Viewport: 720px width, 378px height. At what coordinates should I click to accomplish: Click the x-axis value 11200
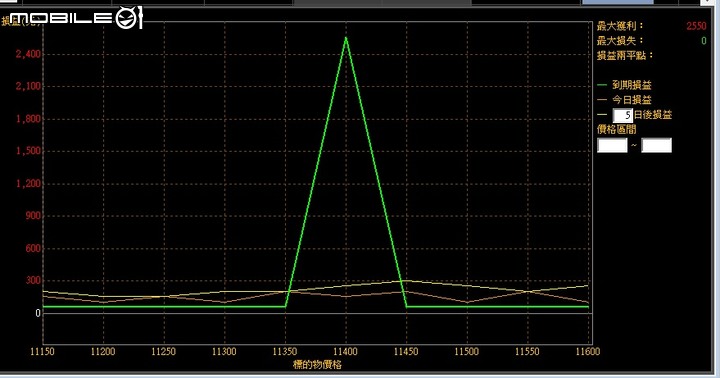tap(103, 351)
